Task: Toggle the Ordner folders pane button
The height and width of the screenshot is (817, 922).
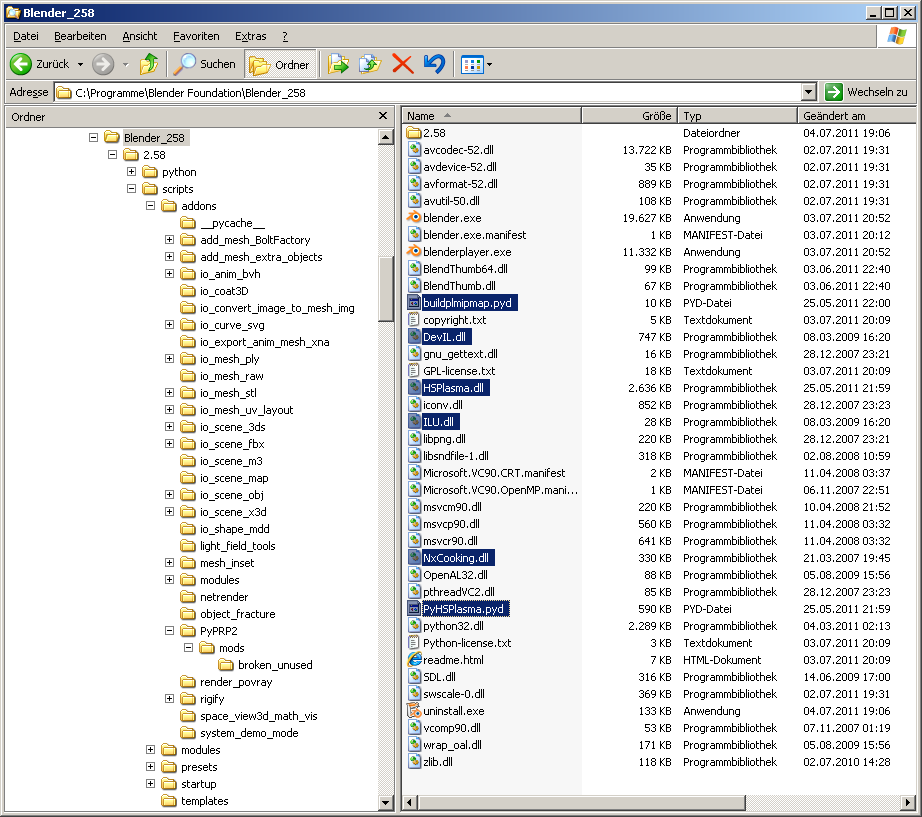Action: click(x=280, y=64)
